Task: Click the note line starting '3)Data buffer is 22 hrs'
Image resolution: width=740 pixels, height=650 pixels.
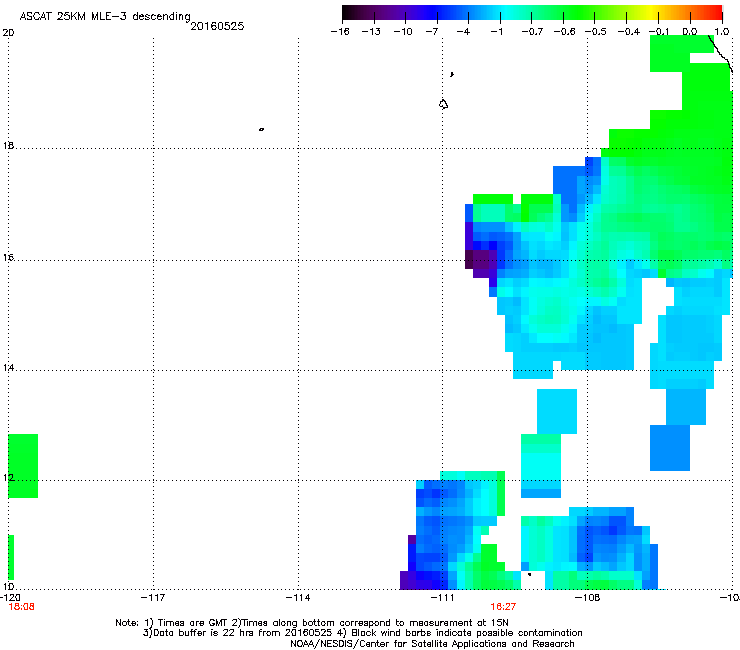Action: click(362, 633)
